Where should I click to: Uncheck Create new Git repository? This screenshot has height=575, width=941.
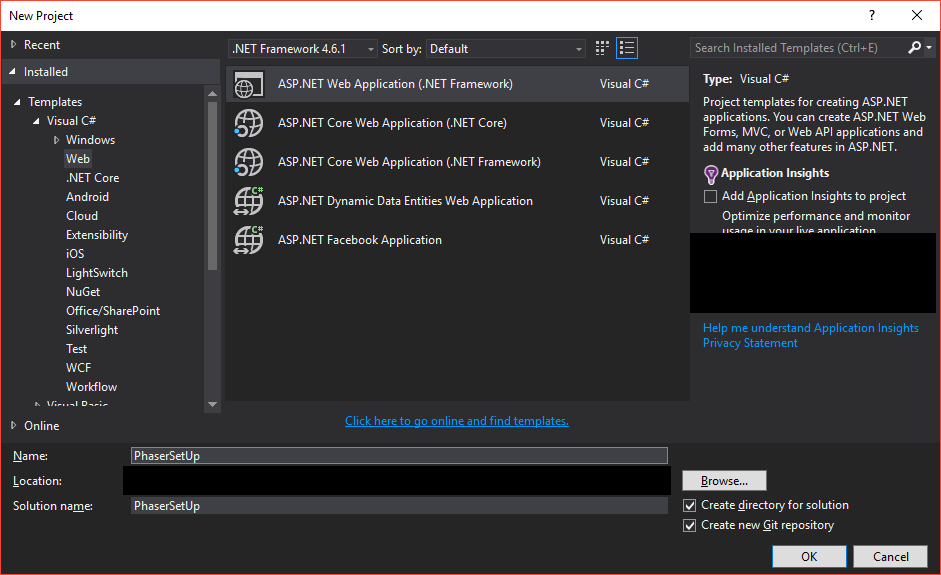(x=690, y=526)
